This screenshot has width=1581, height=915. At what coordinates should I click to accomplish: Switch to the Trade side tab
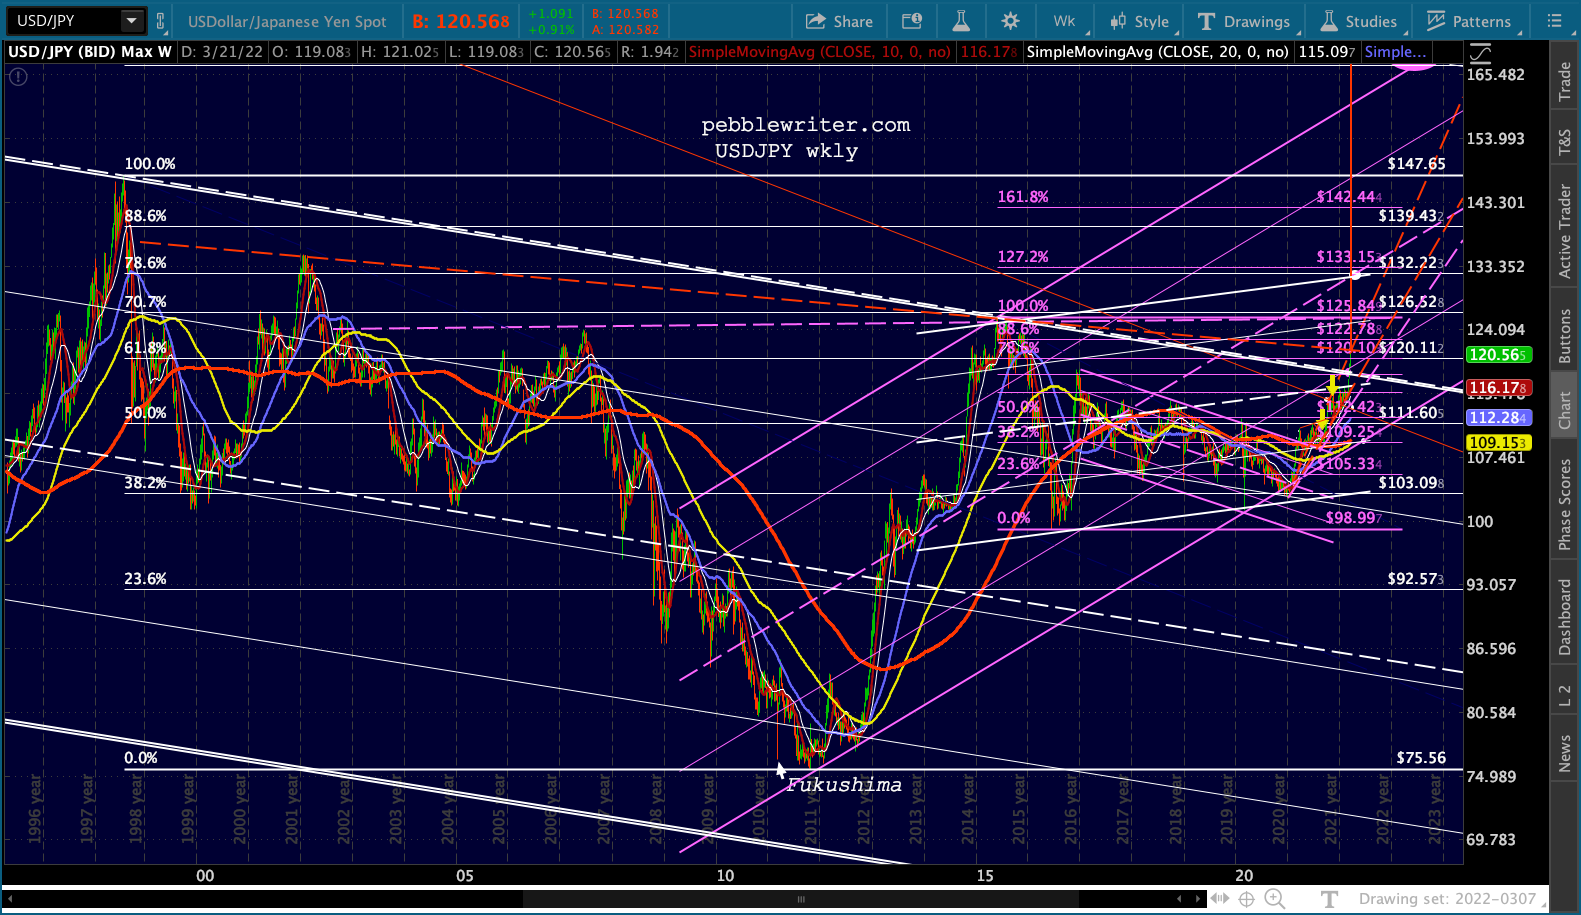[1565, 81]
